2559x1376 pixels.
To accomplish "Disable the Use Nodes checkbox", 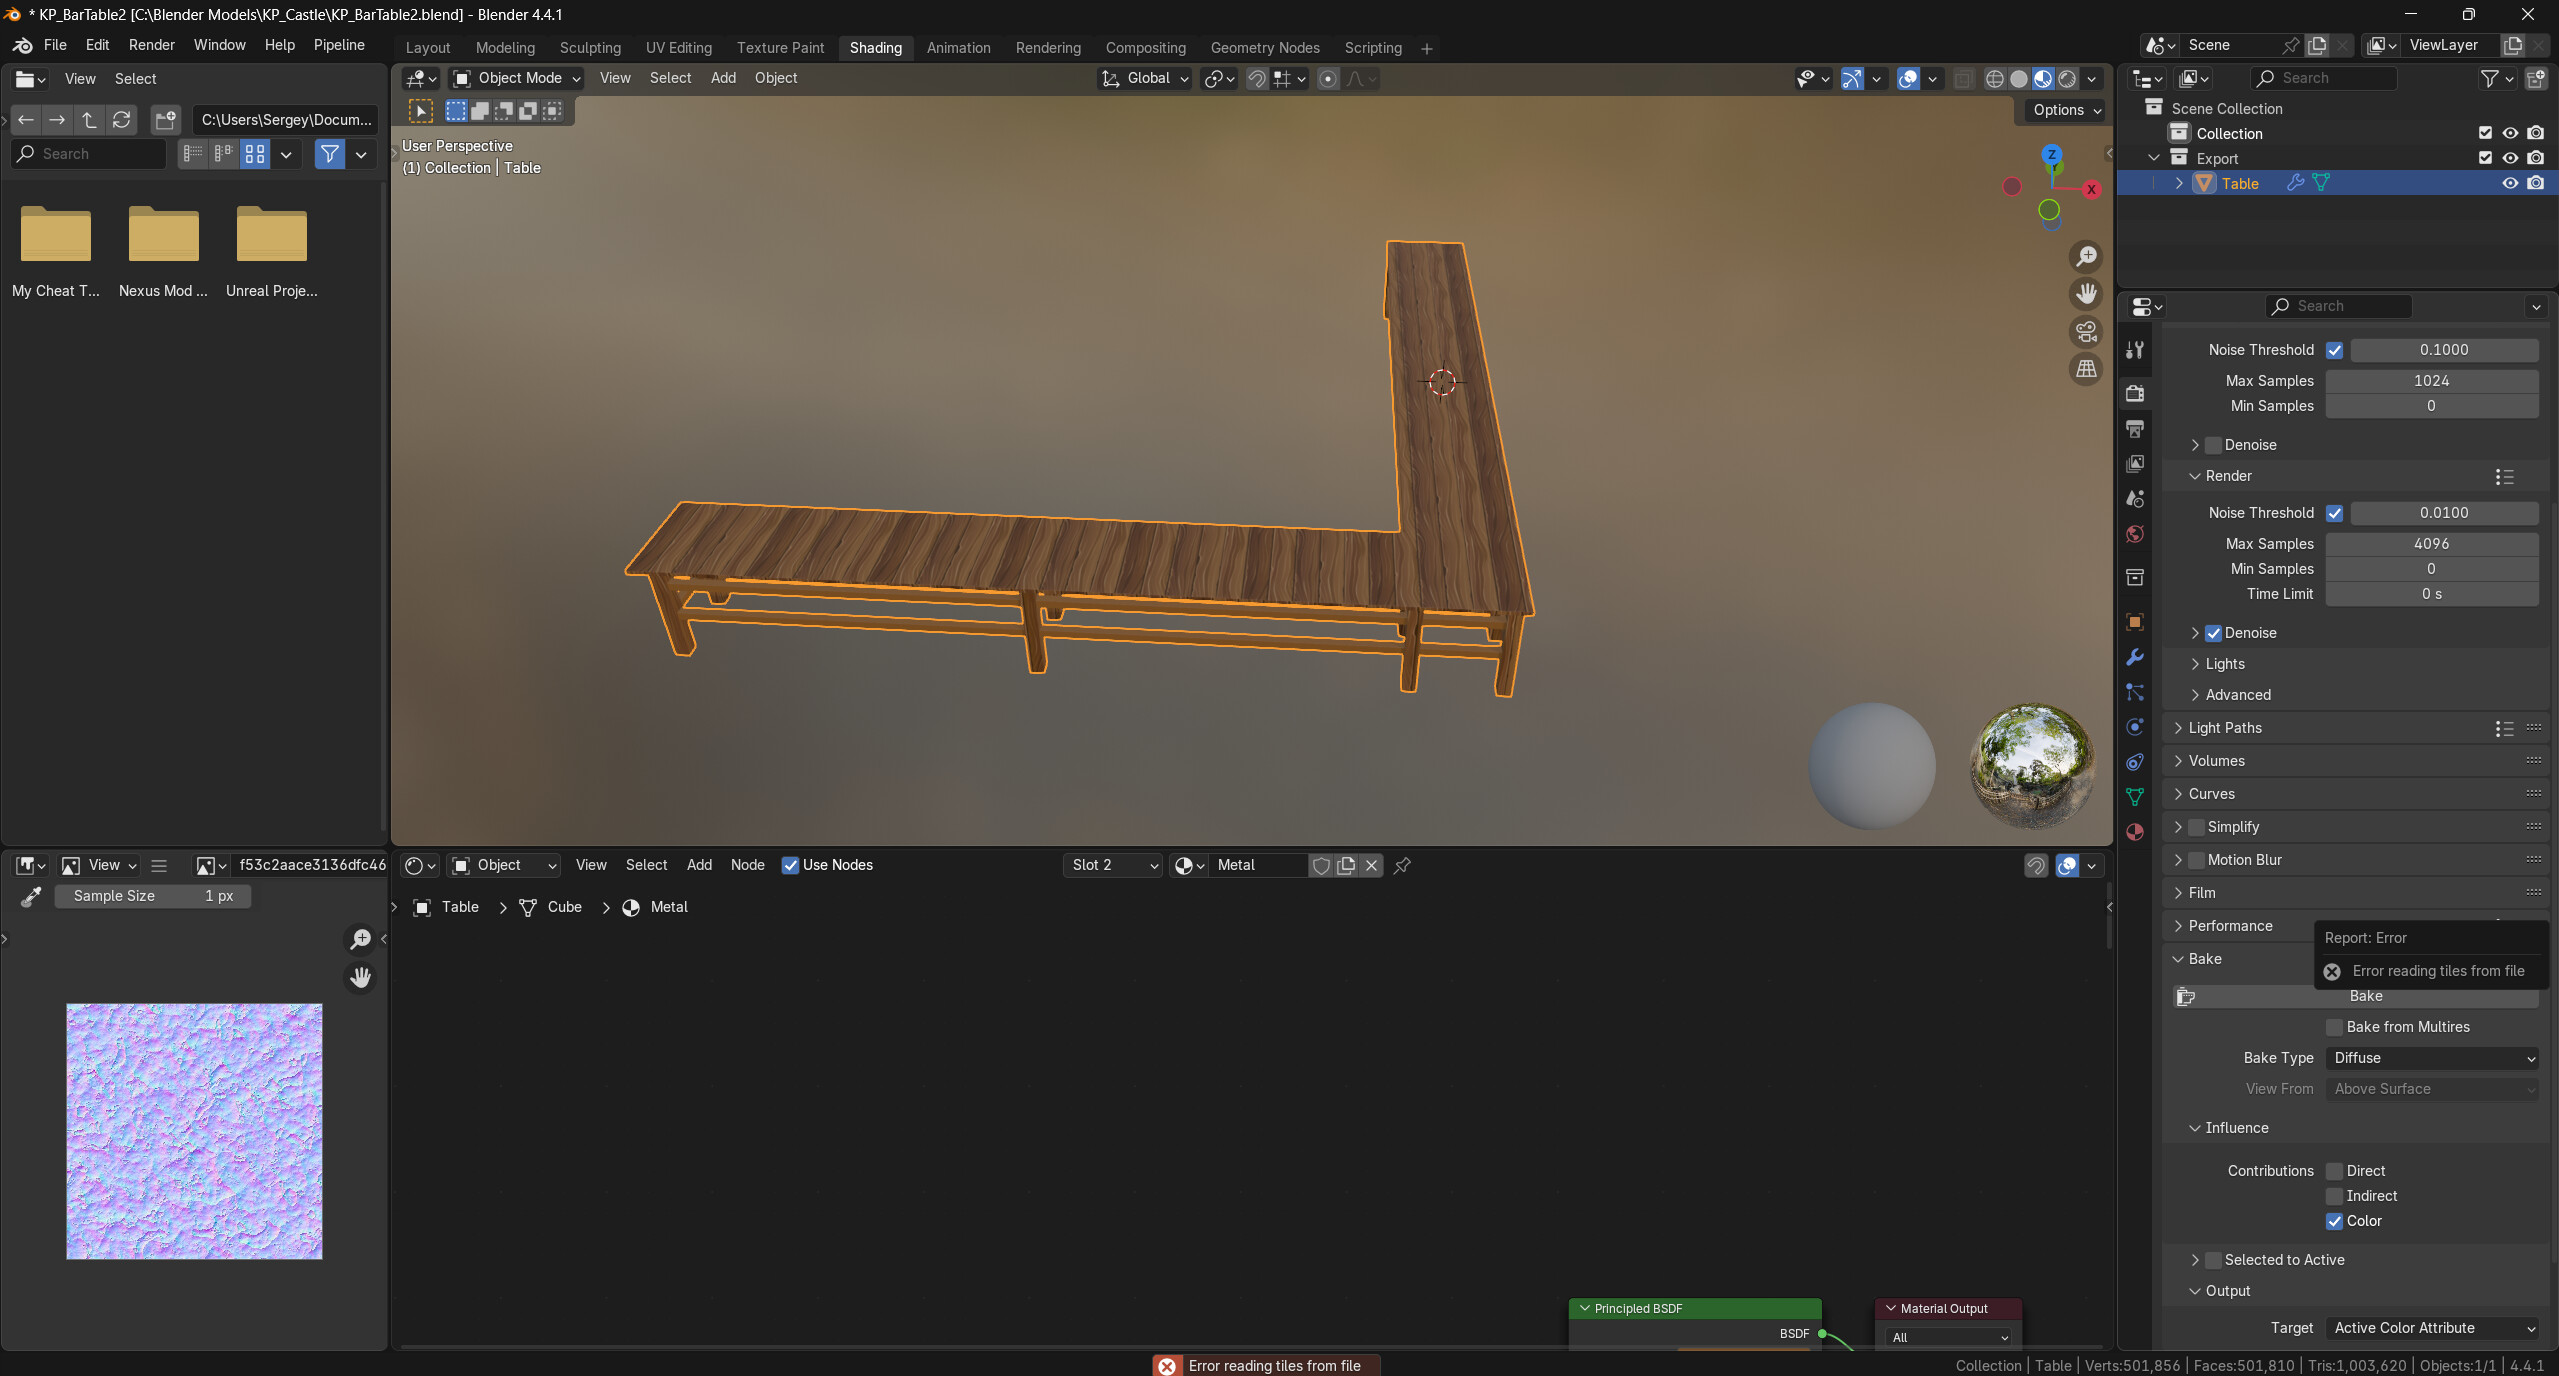I will pos(790,866).
